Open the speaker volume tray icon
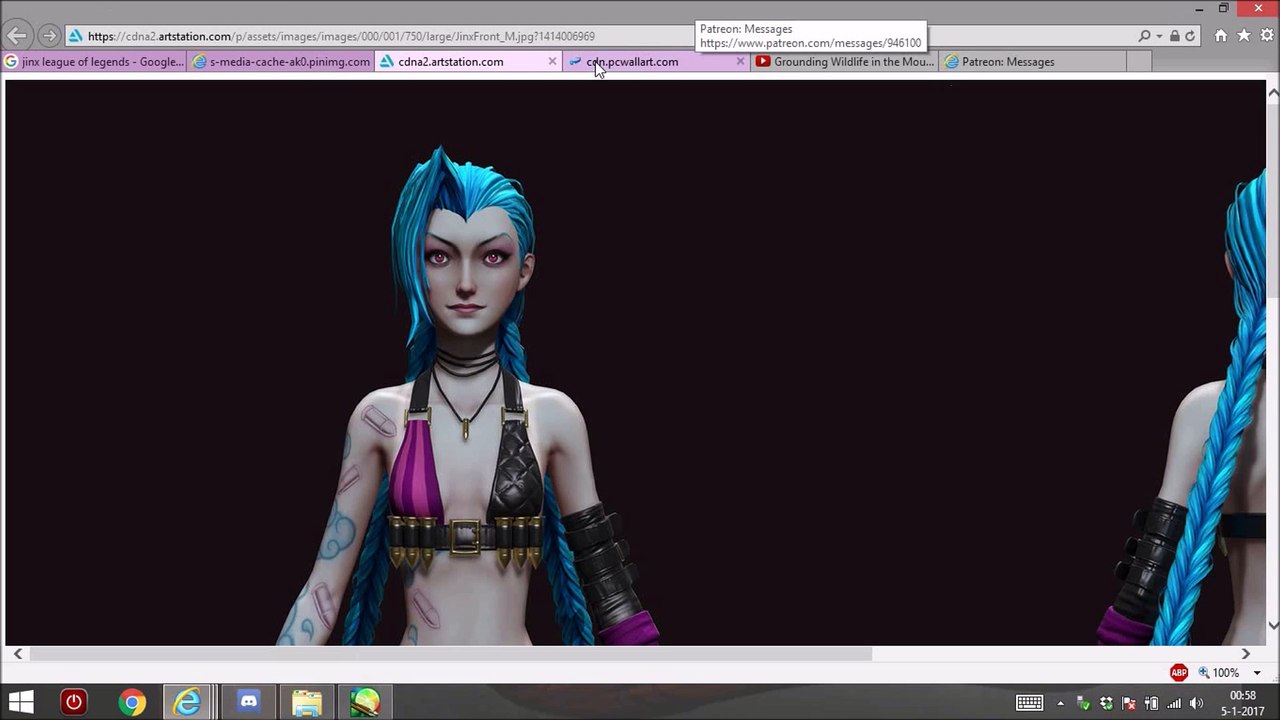This screenshot has width=1280, height=720. point(1196,703)
